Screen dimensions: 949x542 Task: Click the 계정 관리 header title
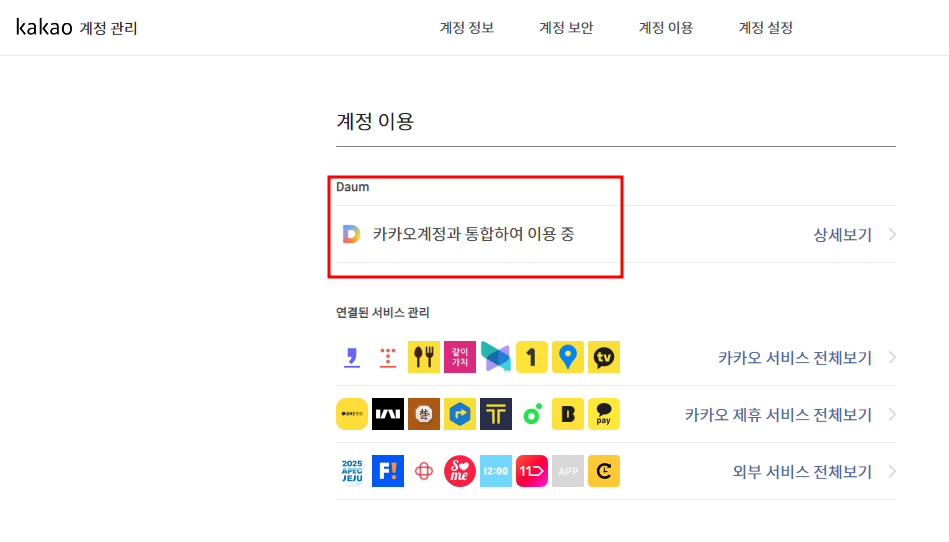[108, 28]
